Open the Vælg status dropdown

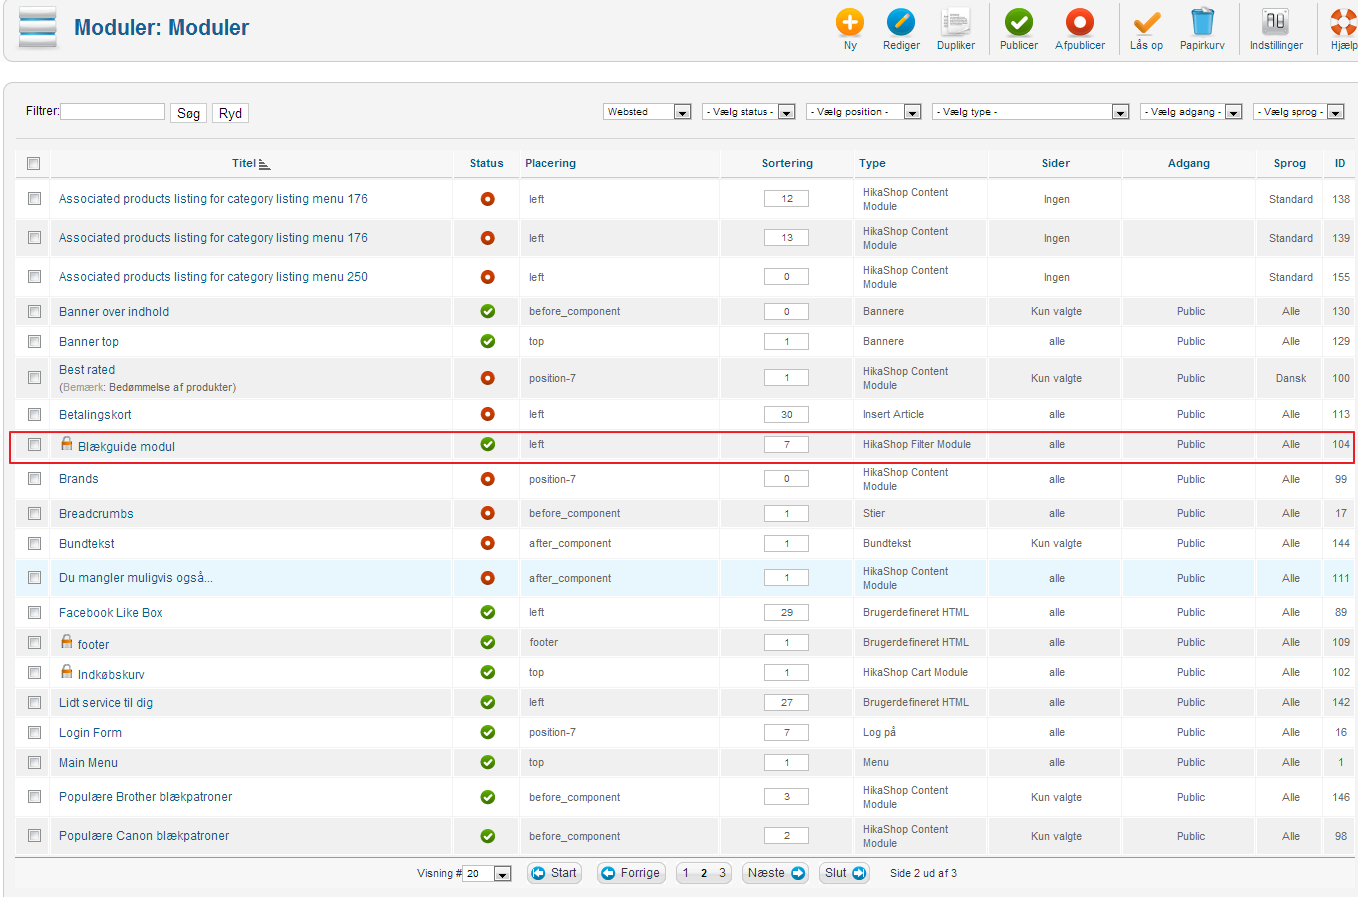pyautogui.click(x=748, y=112)
